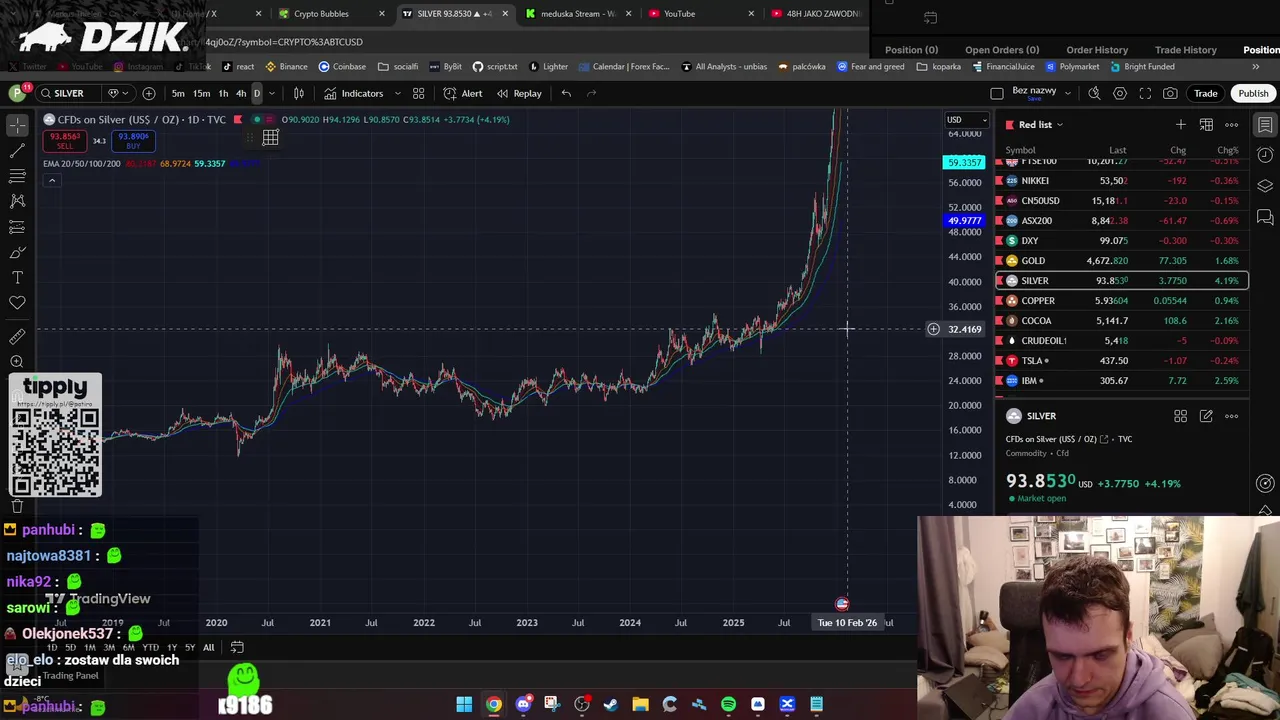1280x720 pixels.
Task: Switch to the 15m timeframe
Action: pyautogui.click(x=201, y=93)
